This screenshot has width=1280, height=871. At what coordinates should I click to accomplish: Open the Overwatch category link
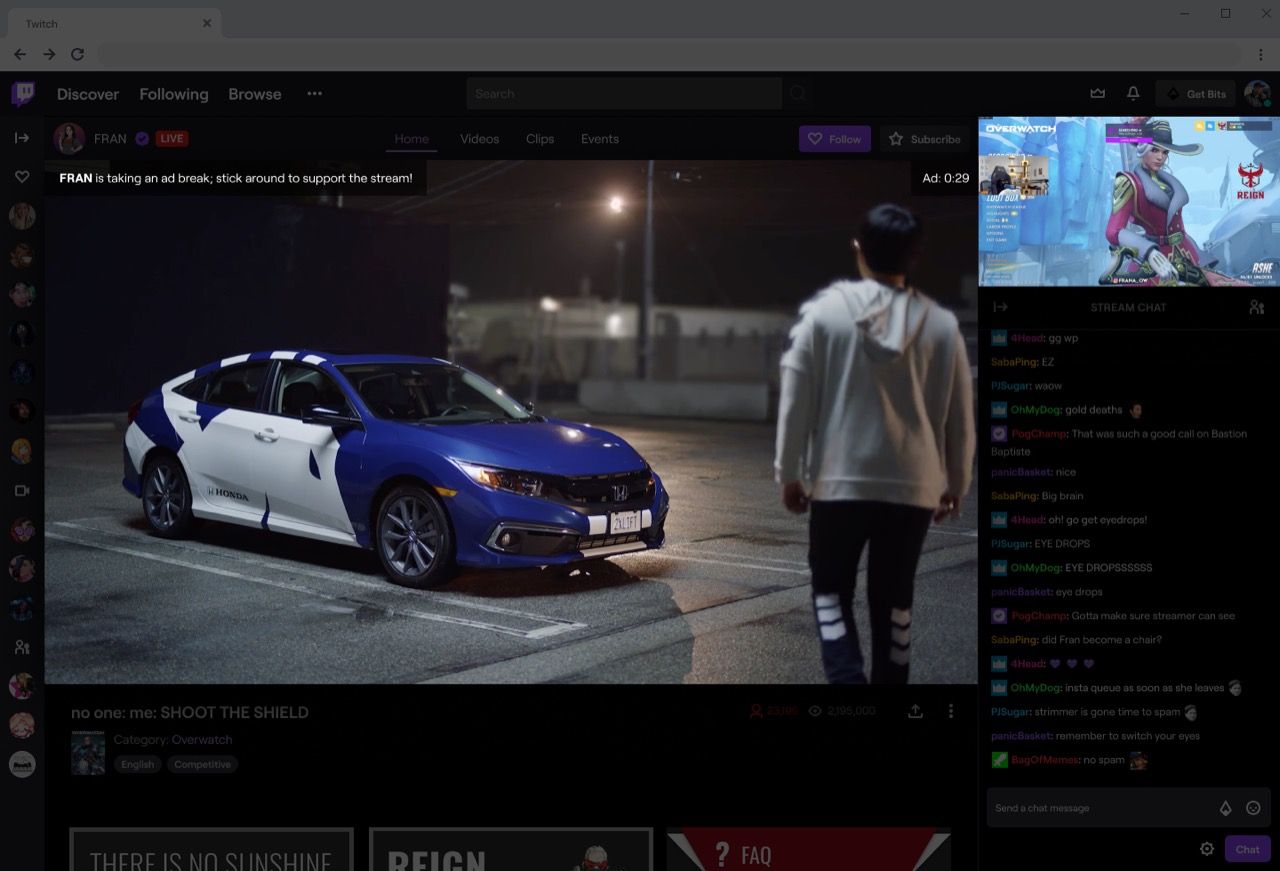click(x=201, y=740)
